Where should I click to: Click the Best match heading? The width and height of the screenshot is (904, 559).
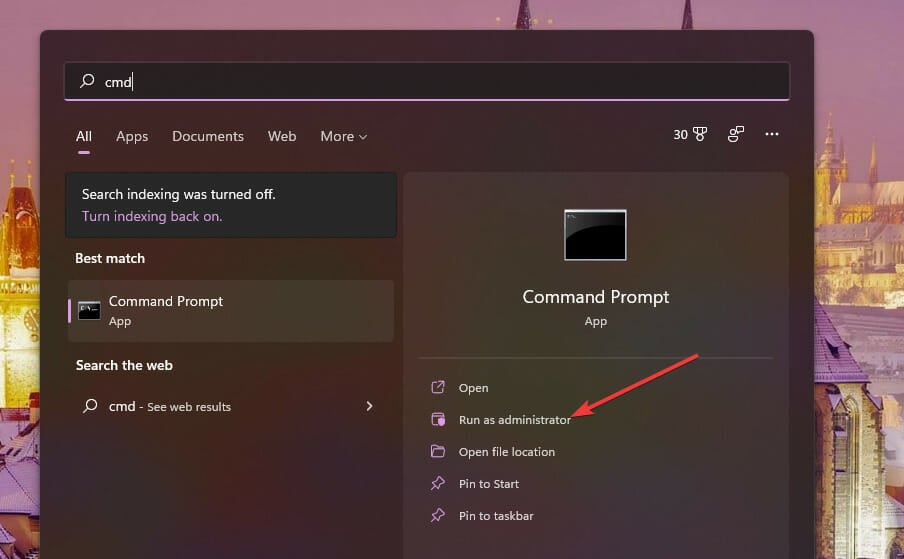[110, 258]
